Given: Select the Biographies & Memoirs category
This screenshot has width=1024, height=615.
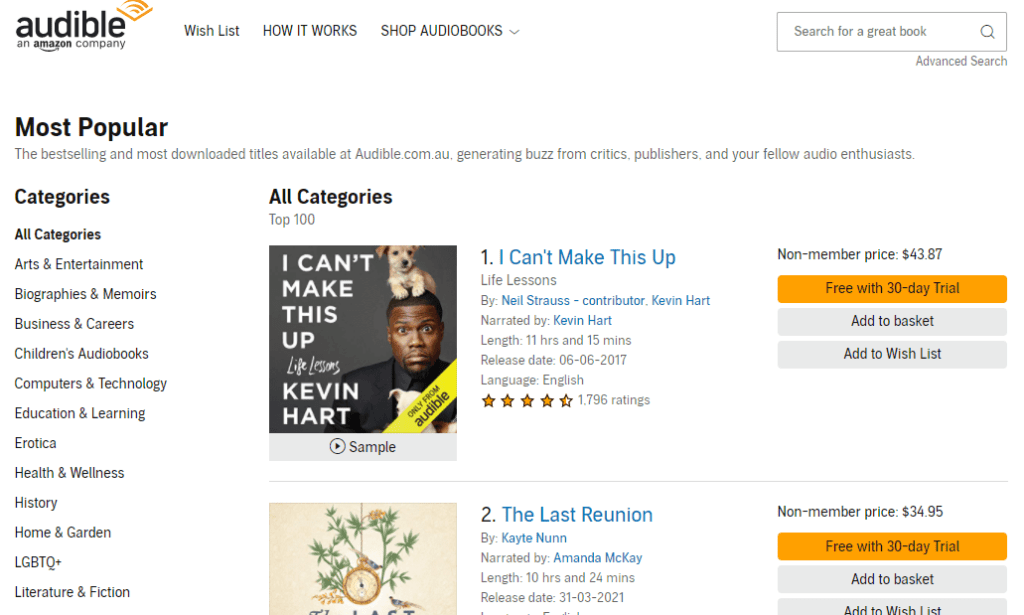Looking at the screenshot, I should pos(85,295).
